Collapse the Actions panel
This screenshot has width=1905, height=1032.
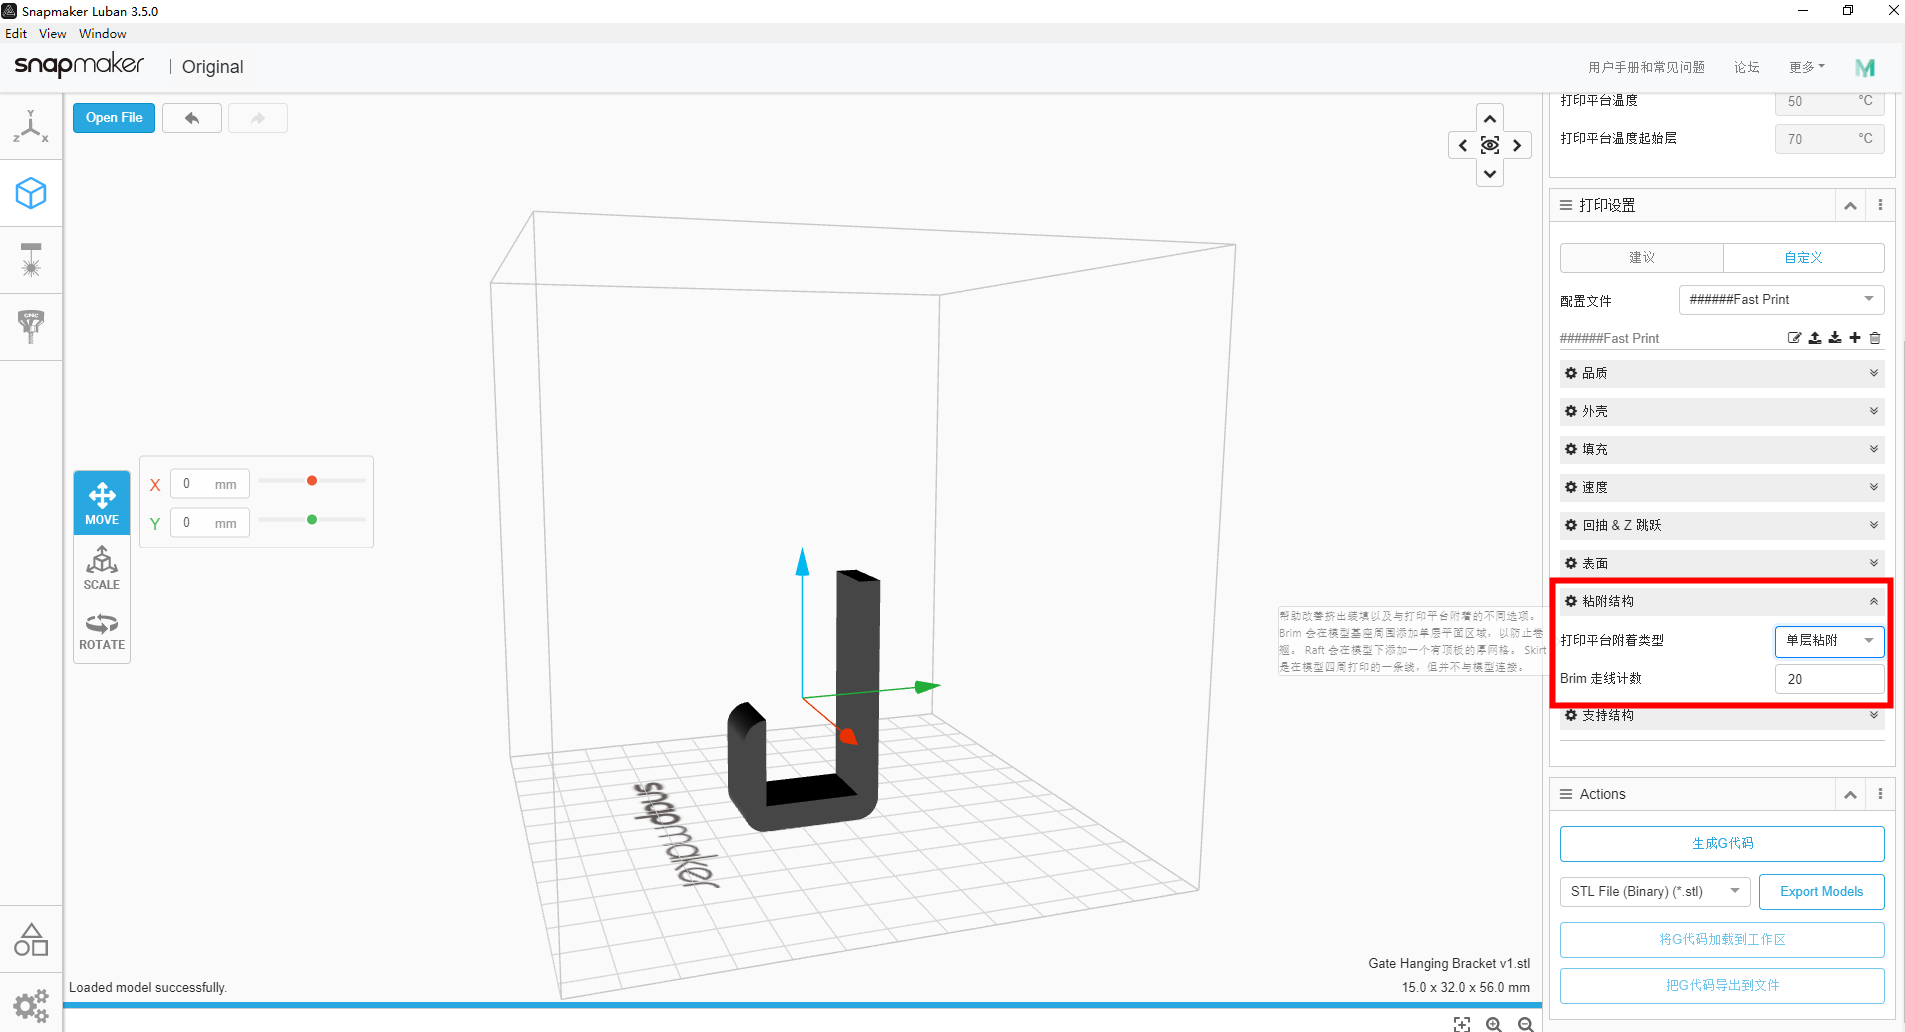(1850, 795)
